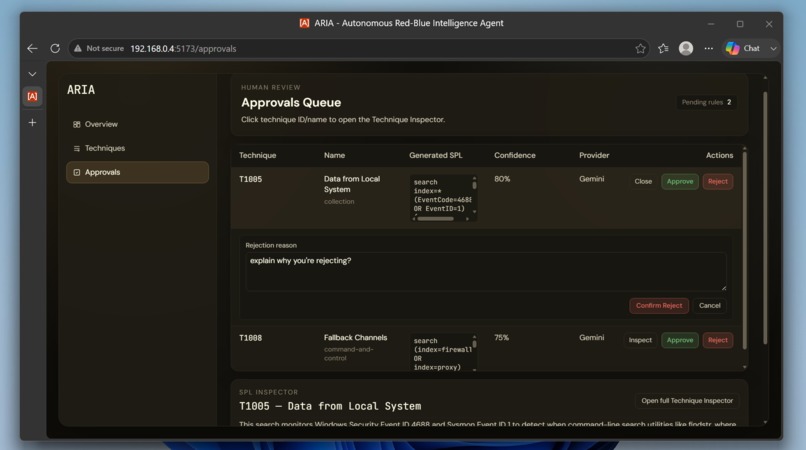Click the Confidence column header
Viewport: 806px width, 450px height.
[x=515, y=155]
